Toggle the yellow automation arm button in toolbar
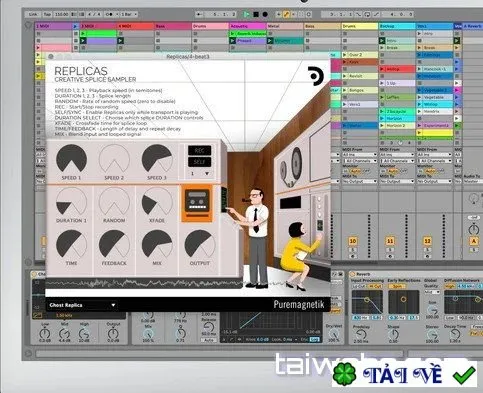Image resolution: width=483 pixels, height=393 pixels. pyautogui.click(x=286, y=14)
